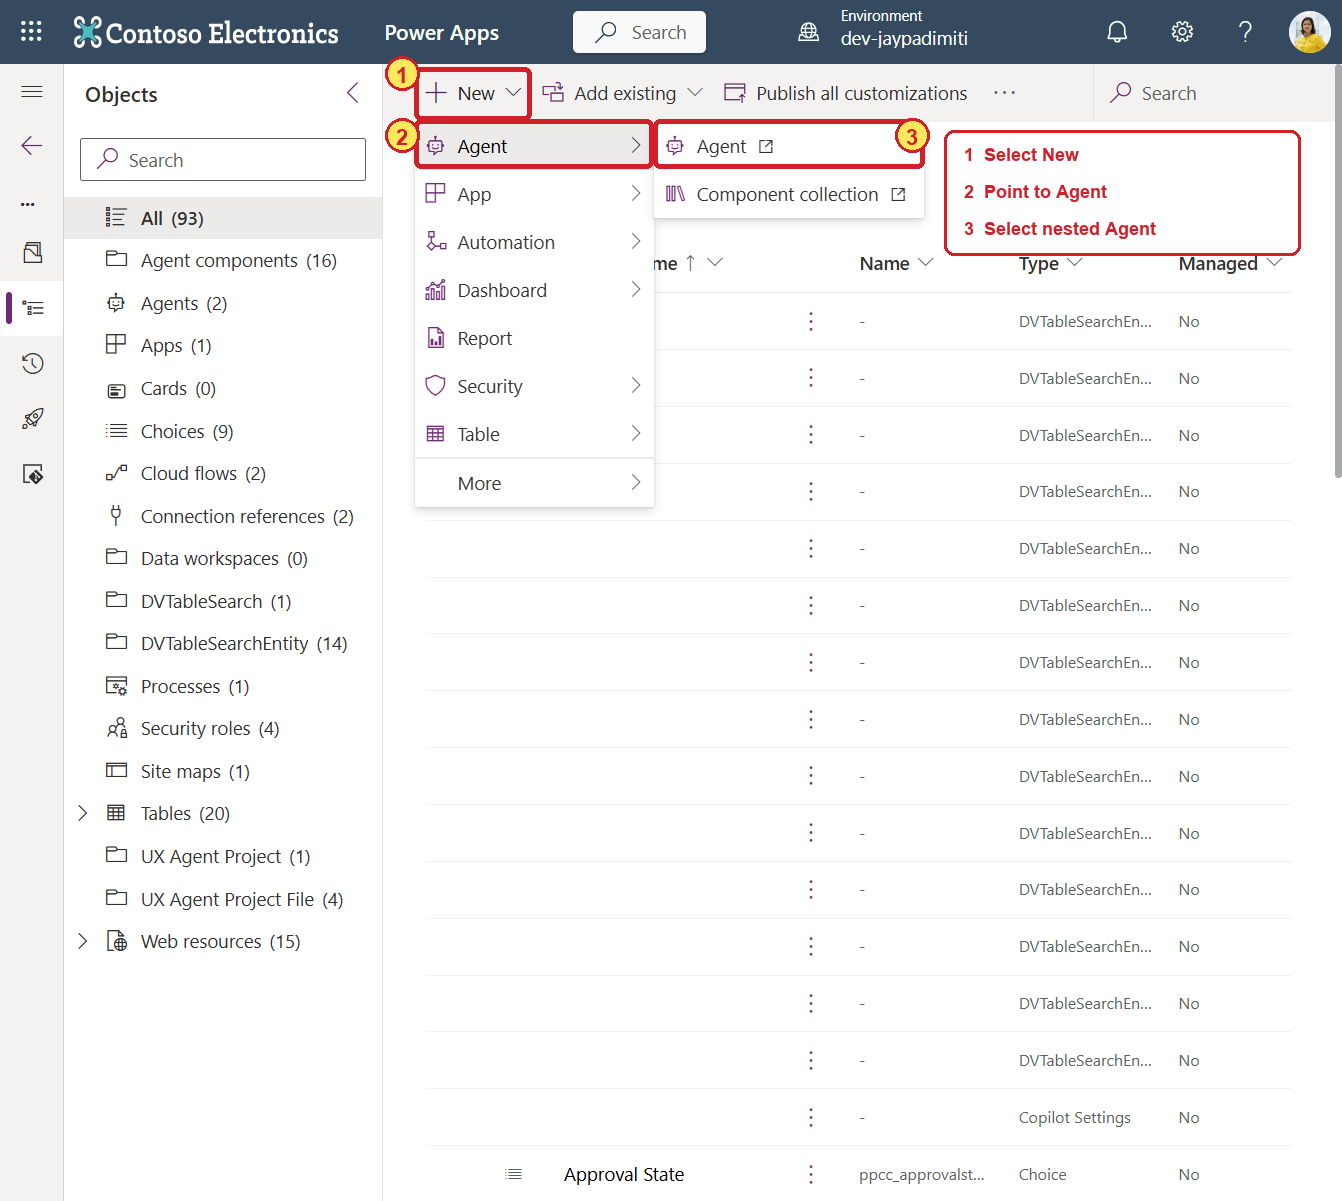Expand the Web resources tree node
Image resolution: width=1342 pixels, height=1201 pixels.
pyautogui.click(x=83, y=941)
